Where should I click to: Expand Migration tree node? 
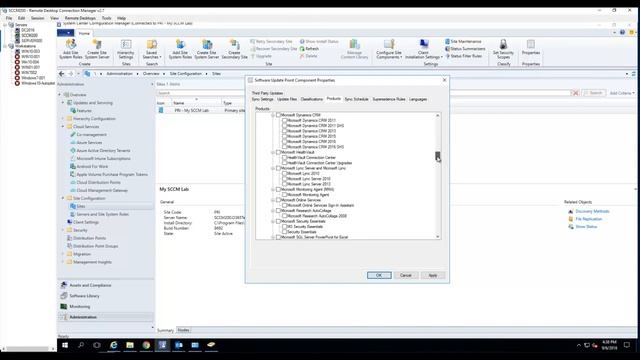click(63, 254)
